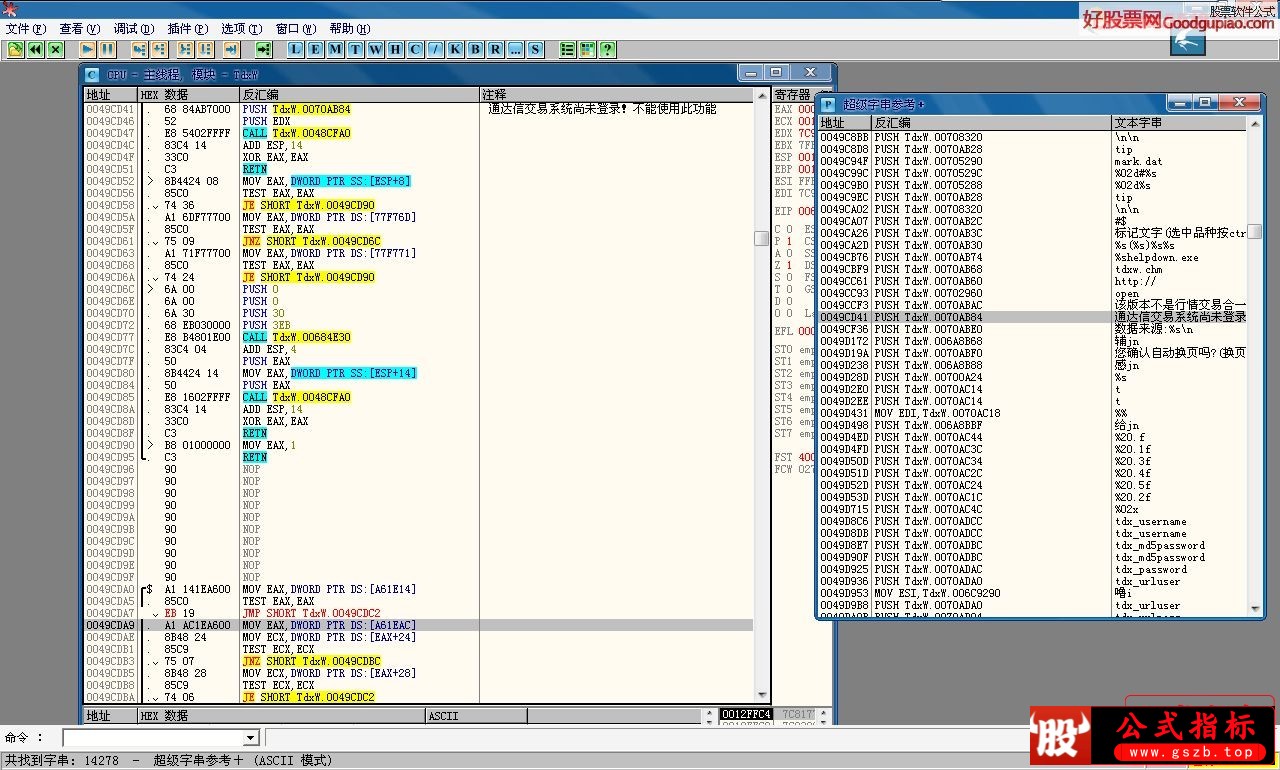Click the Trace over toolbar icon
Image resolution: width=1280 pixels, height=770 pixels.
205,49
